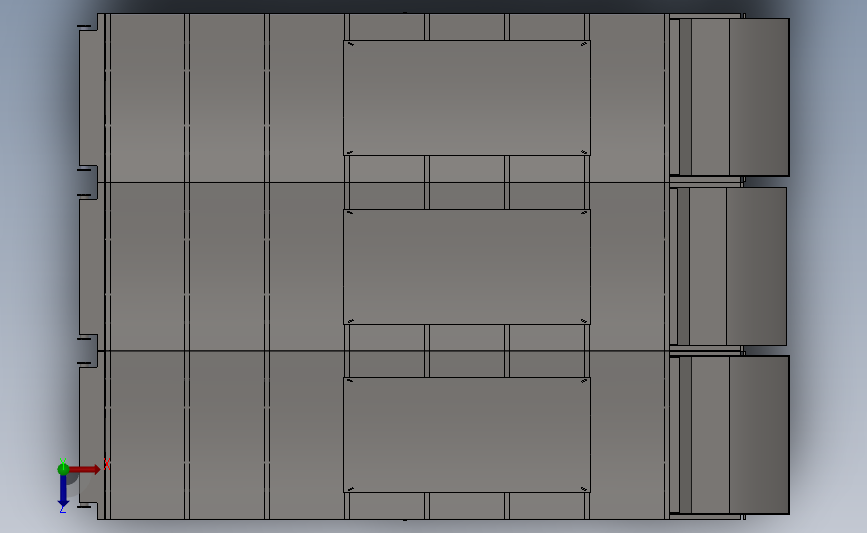The width and height of the screenshot is (867, 533).
Task: Select the bottom right protruding box of the model
Action: (x=729, y=435)
